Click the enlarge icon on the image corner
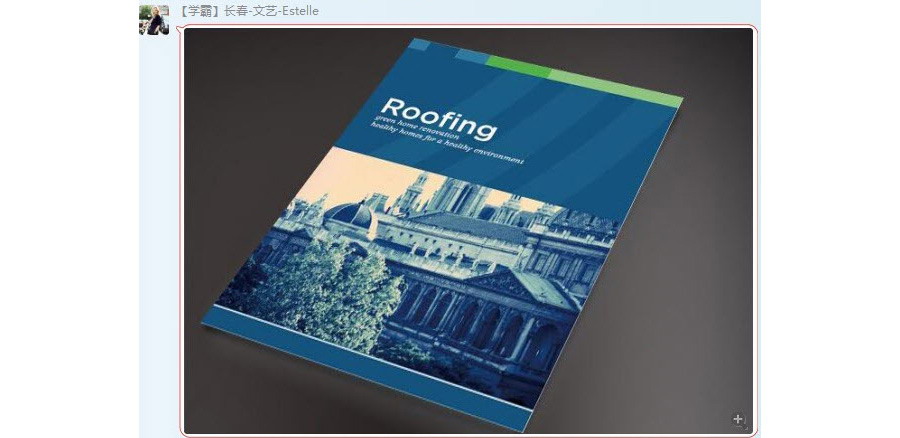The image size is (900, 438). [x=738, y=420]
